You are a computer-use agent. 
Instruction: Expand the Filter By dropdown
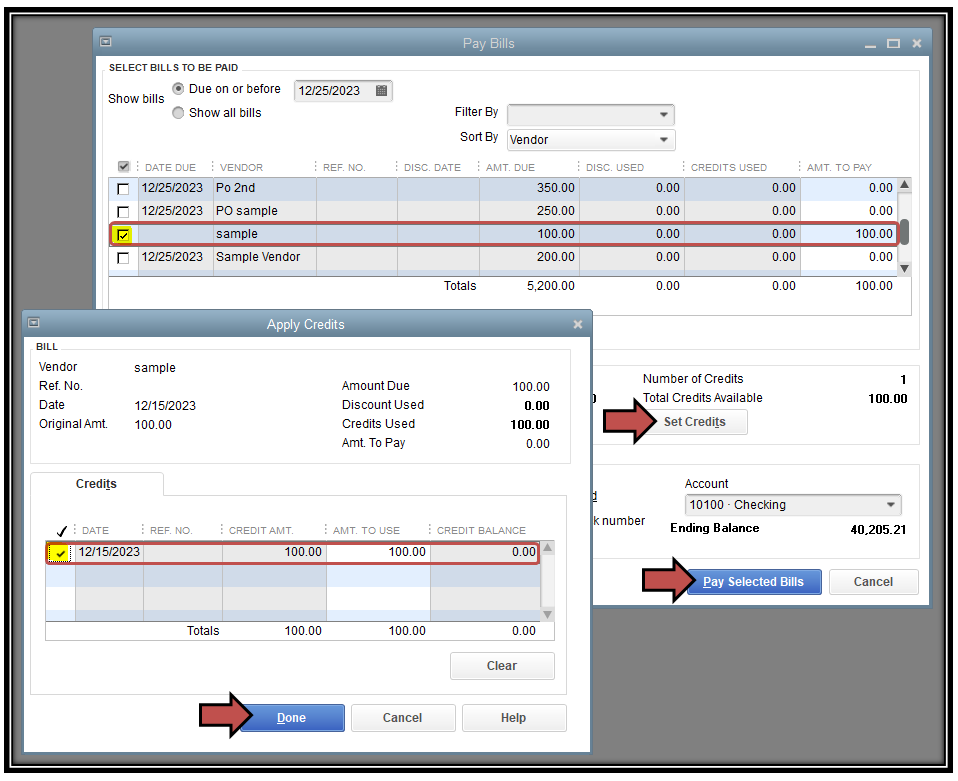click(x=663, y=115)
